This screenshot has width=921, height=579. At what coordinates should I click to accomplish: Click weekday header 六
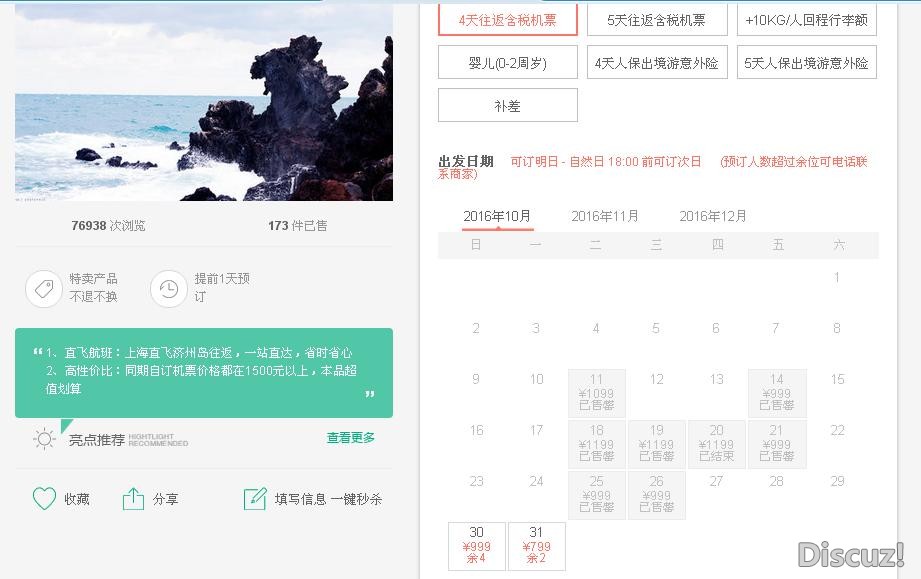839,244
